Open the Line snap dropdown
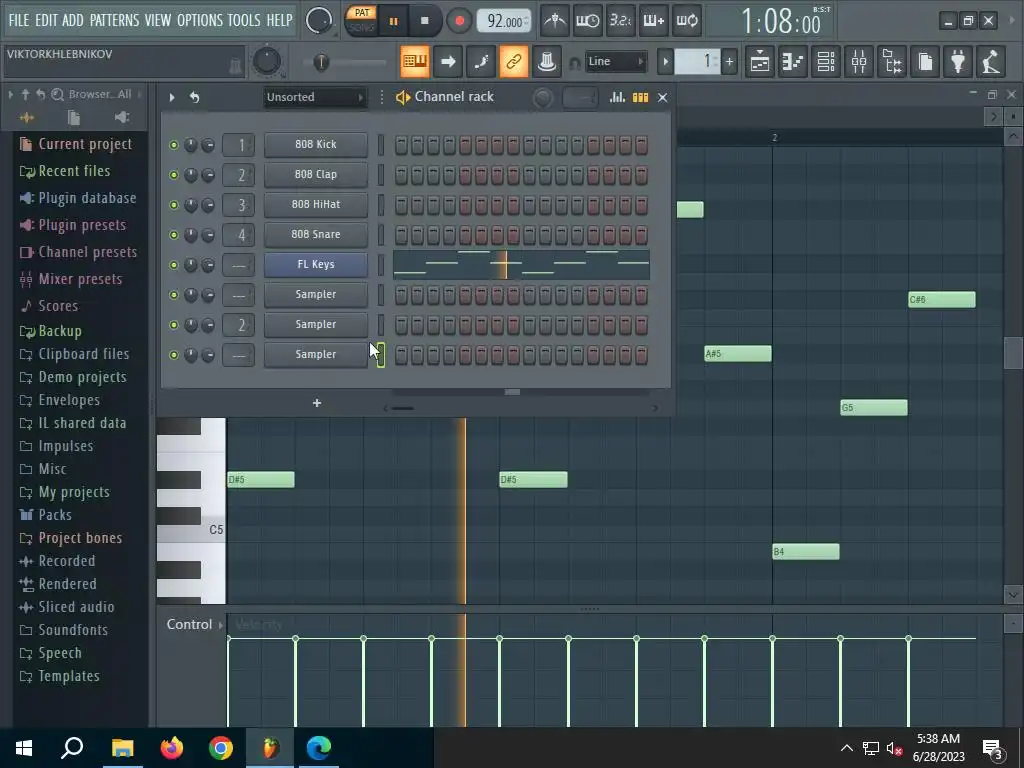The width and height of the screenshot is (1024, 768). (x=616, y=62)
